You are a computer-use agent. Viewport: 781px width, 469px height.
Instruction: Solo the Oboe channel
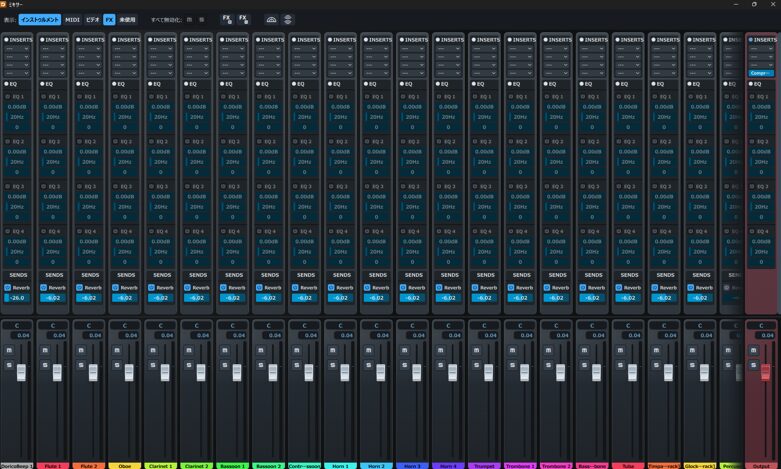coord(116,365)
